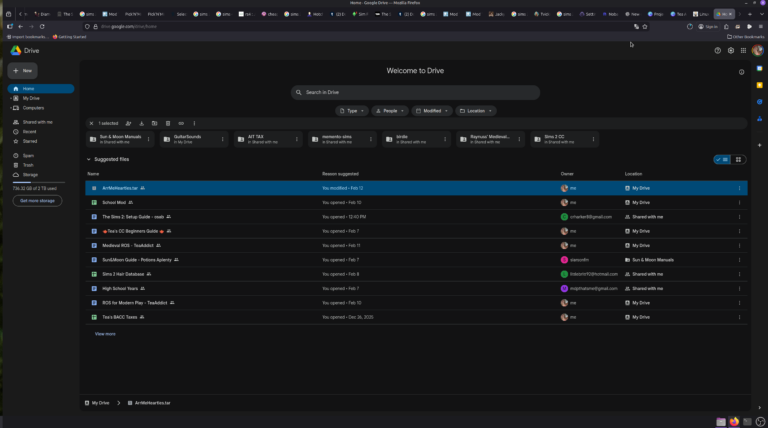The width and height of the screenshot is (768, 428).
Task: Click the Get more storage button
Action: 38,201
